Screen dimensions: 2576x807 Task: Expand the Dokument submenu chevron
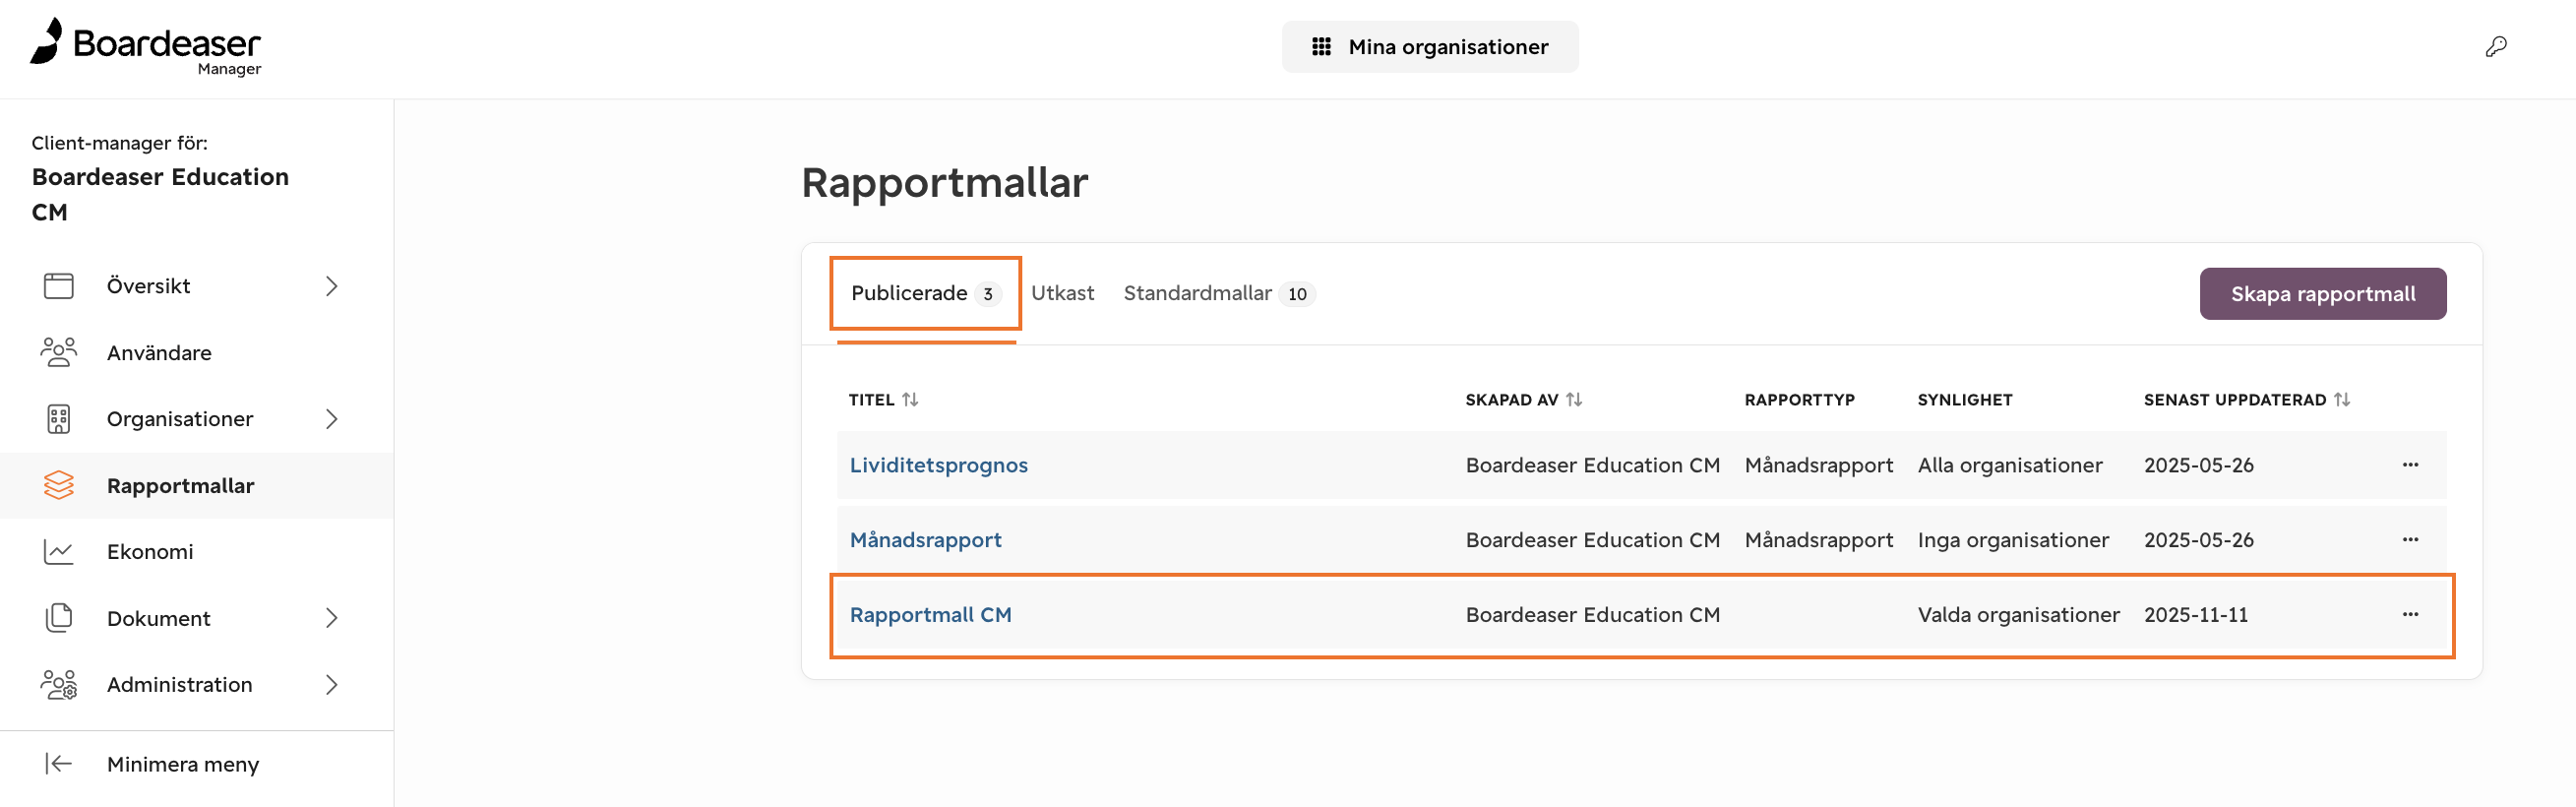[332, 618]
